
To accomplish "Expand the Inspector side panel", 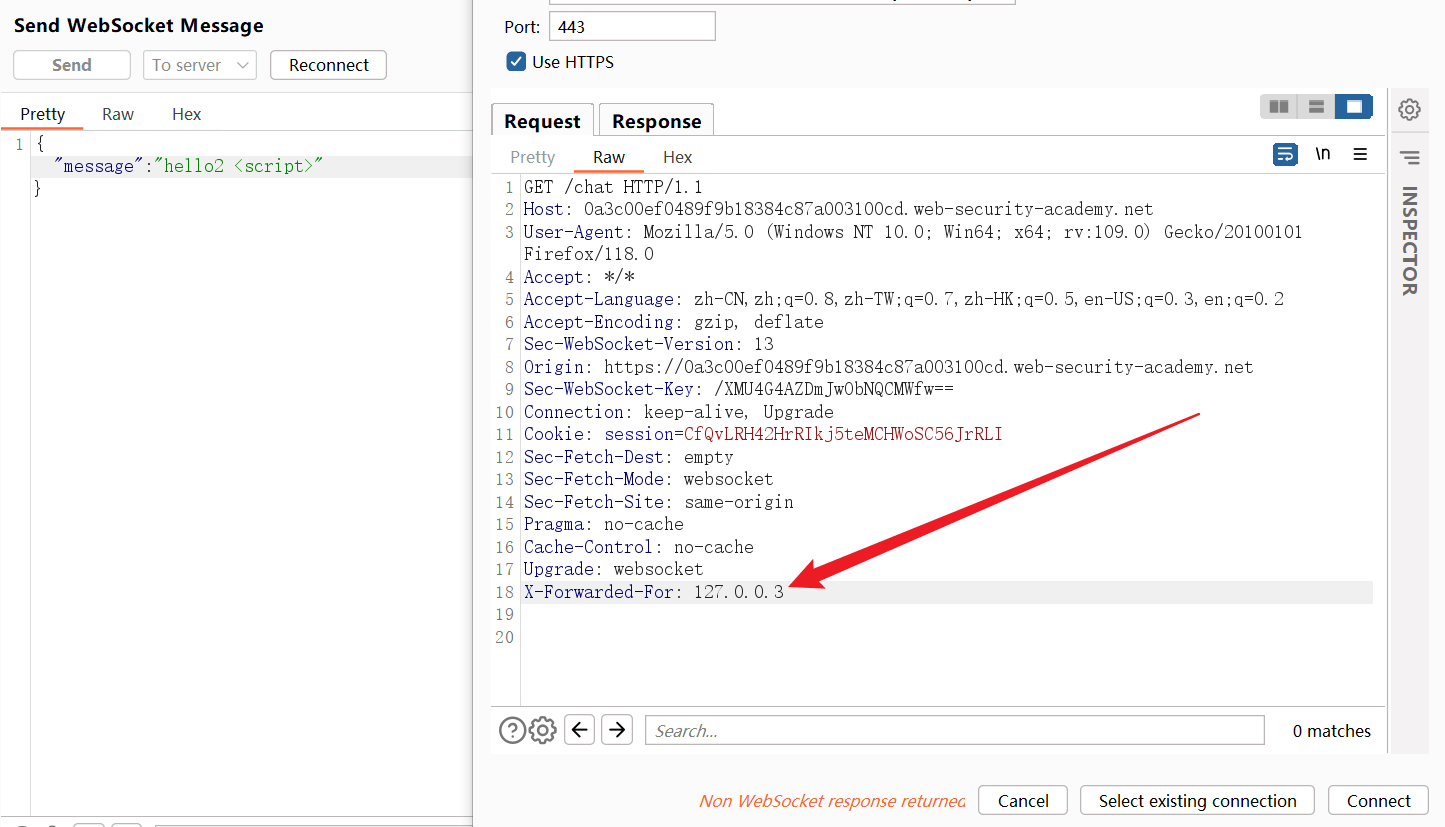I will pyautogui.click(x=1409, y=240).
